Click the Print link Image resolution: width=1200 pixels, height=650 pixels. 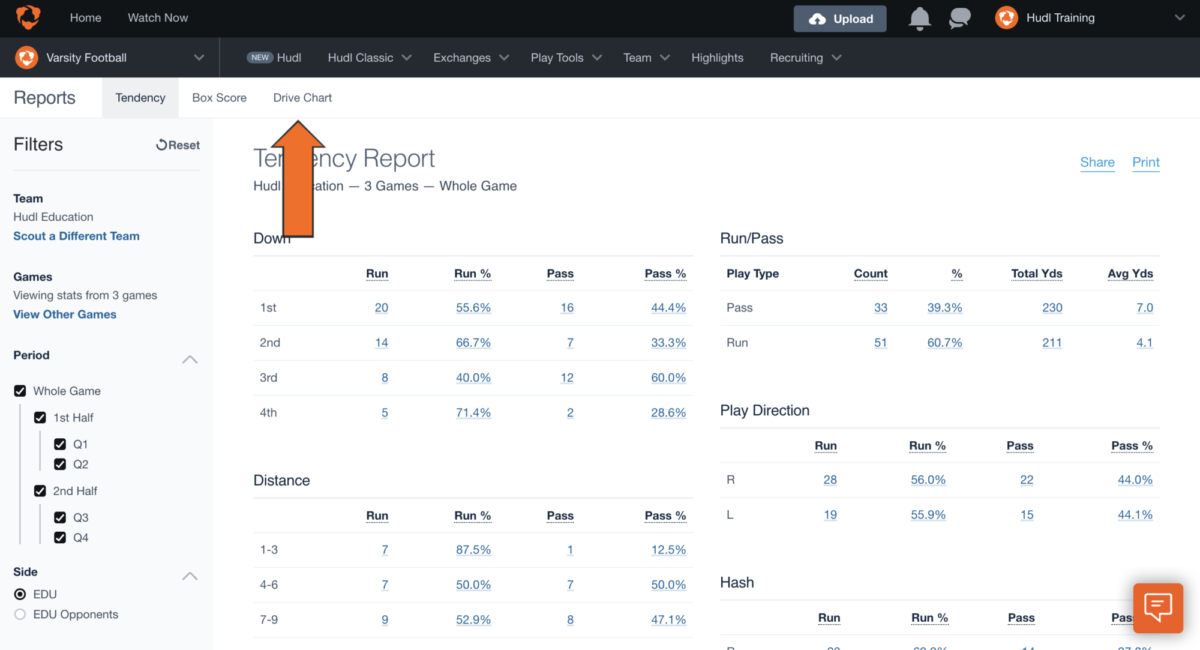[1146, 162]
